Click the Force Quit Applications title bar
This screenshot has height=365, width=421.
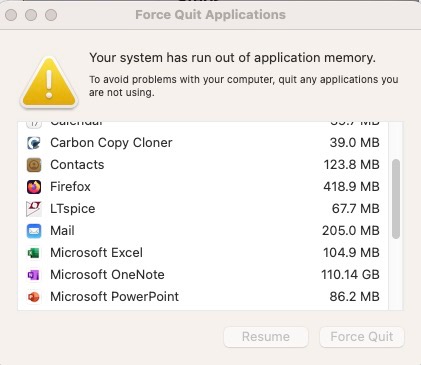(210, 15)
